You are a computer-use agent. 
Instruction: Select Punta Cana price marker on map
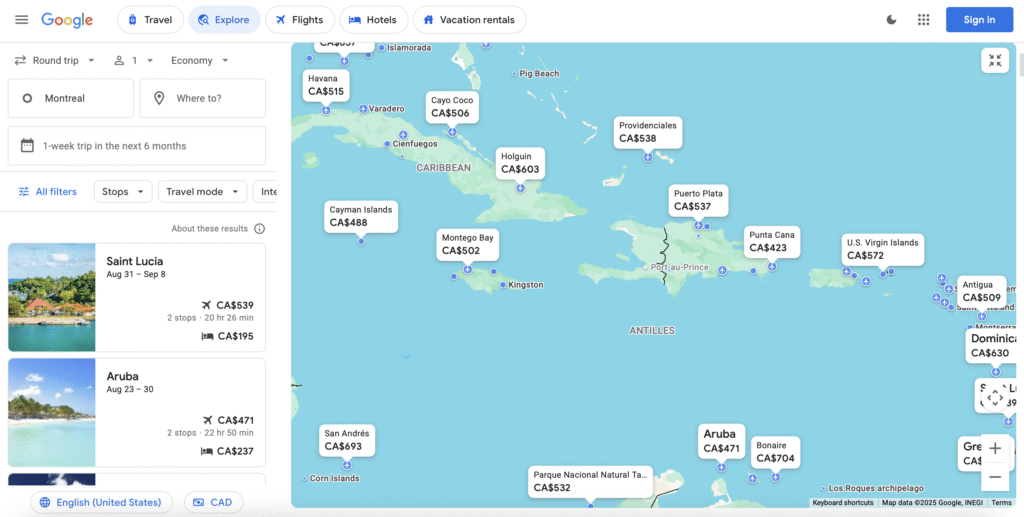(772, 242)
